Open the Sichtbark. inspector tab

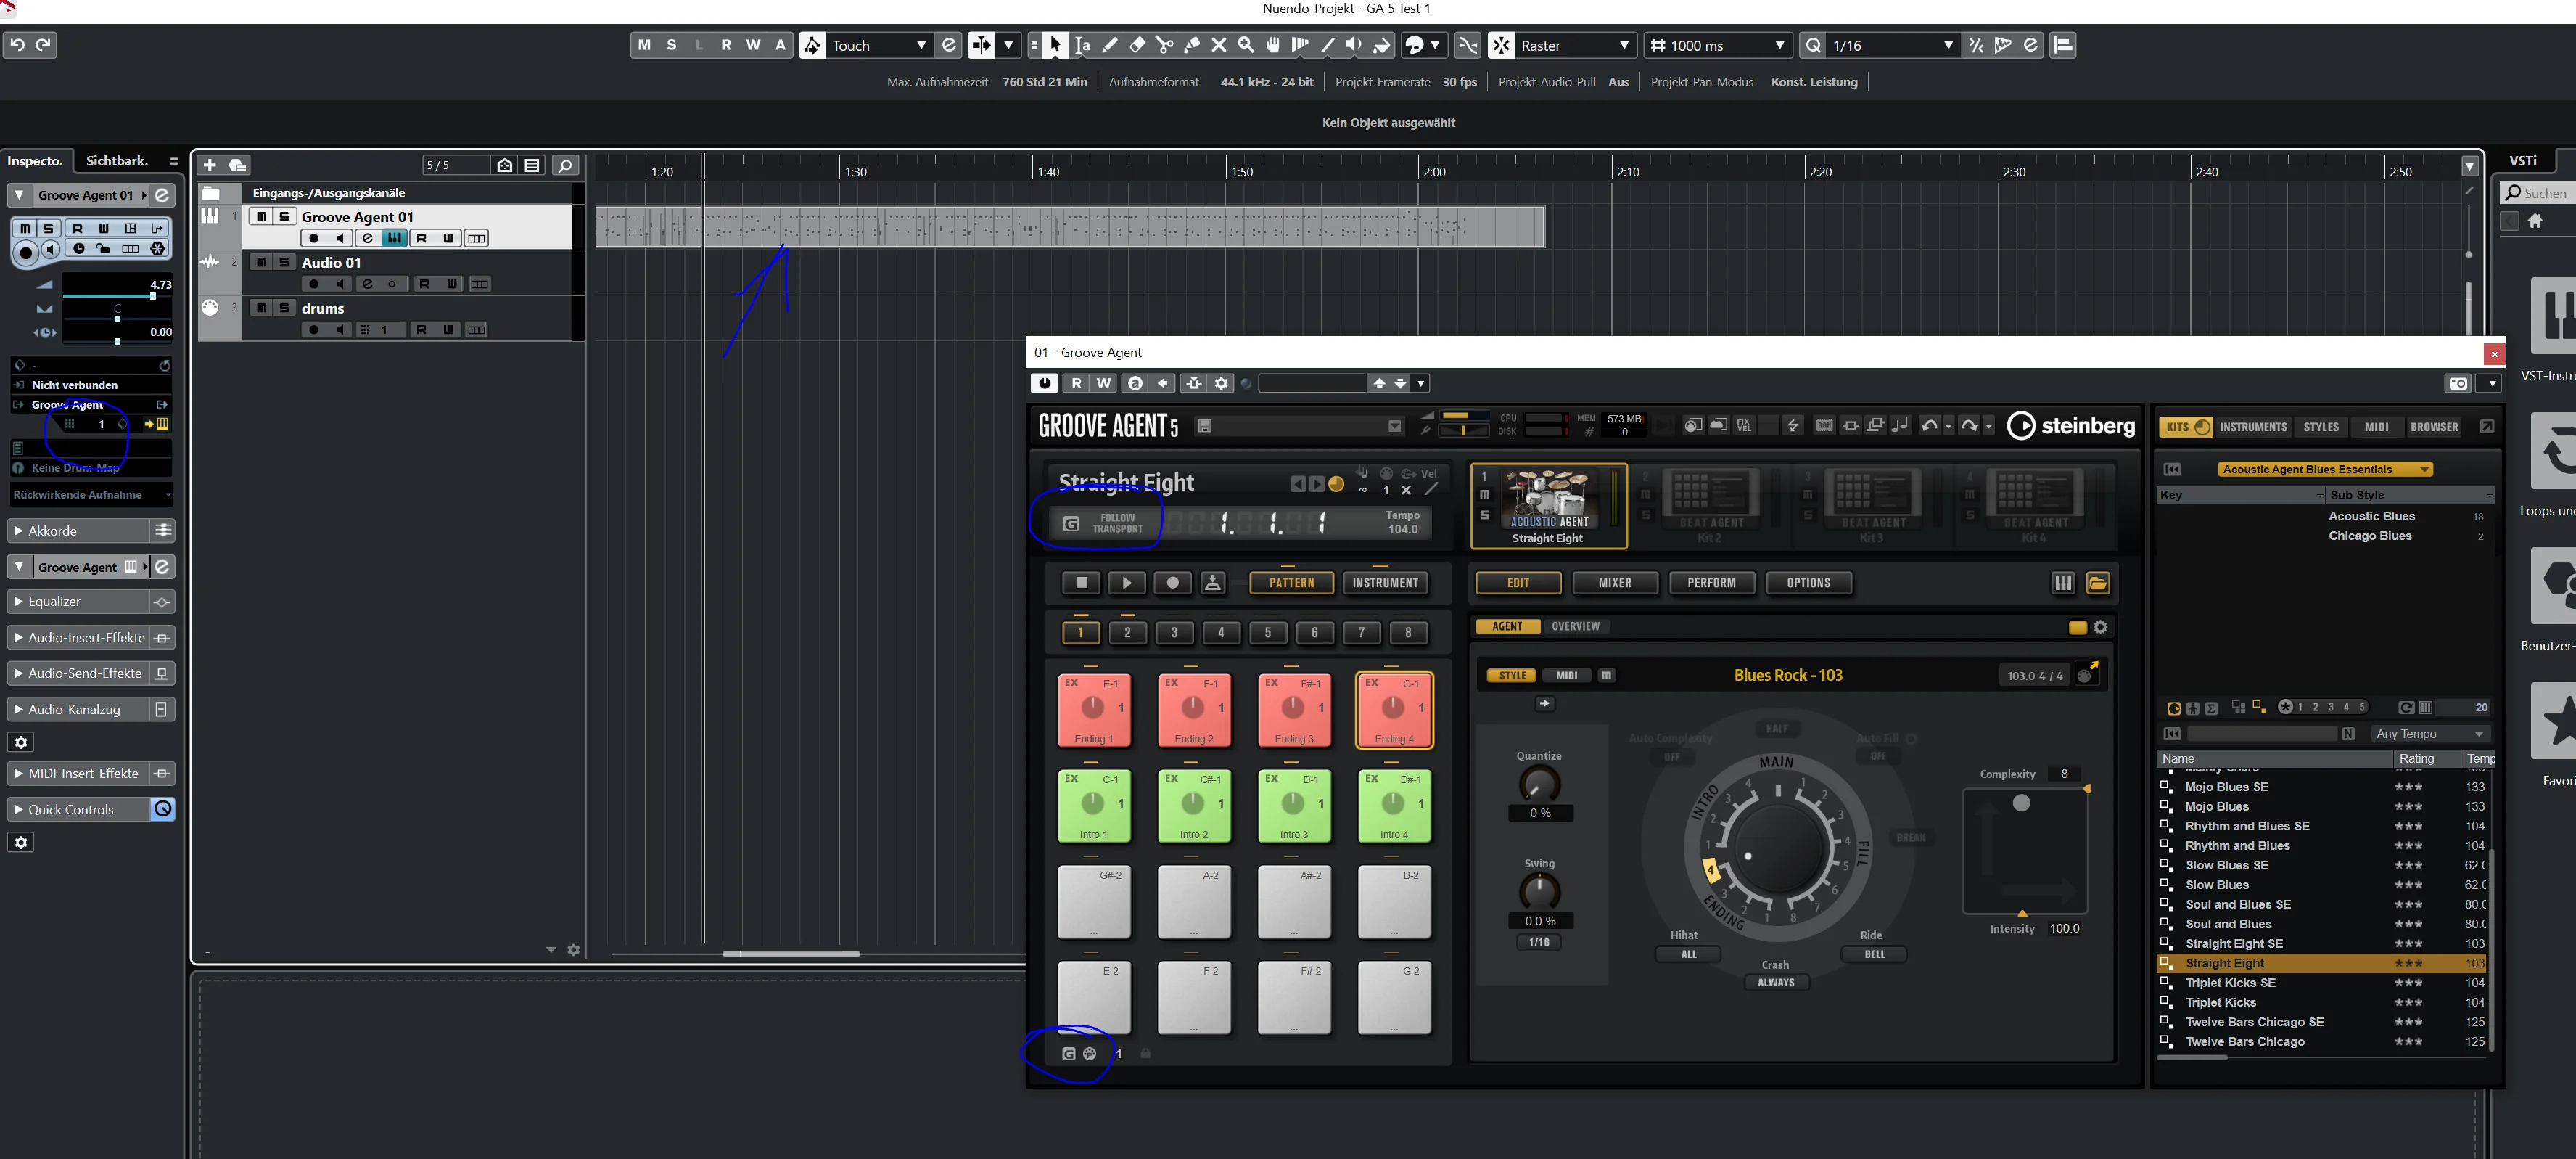117,161
